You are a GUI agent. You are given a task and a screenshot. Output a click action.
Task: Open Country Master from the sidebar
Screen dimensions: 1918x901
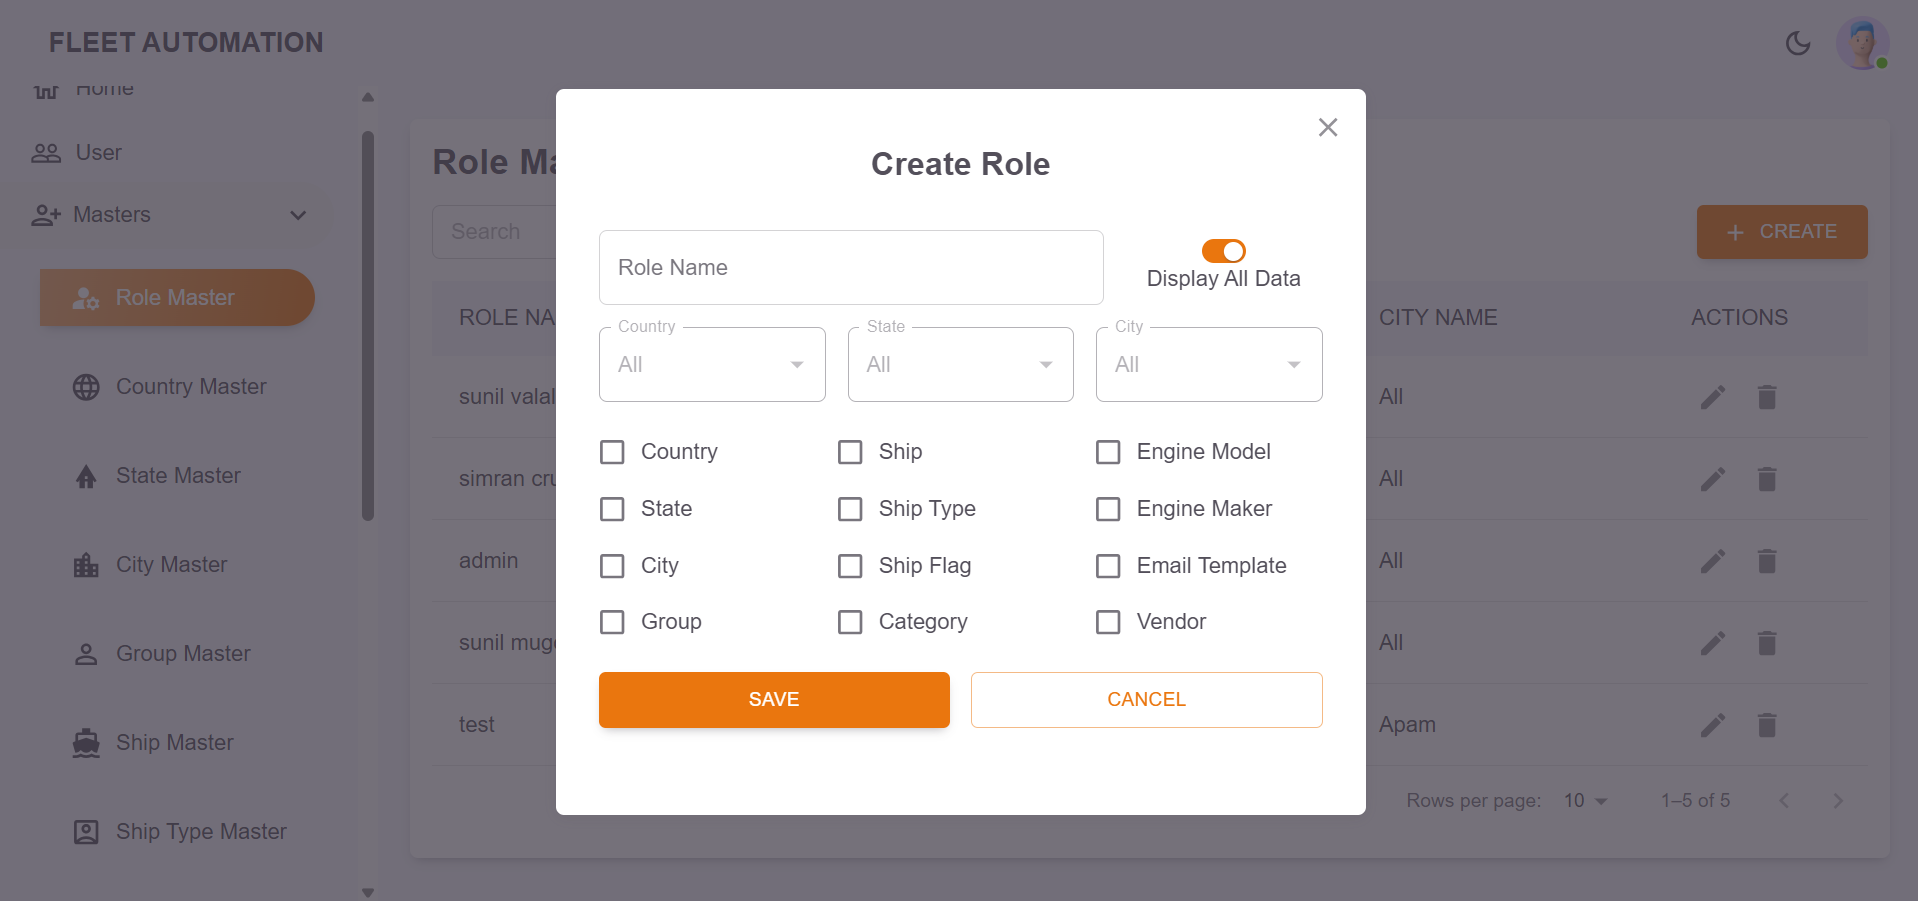point(190,386)
